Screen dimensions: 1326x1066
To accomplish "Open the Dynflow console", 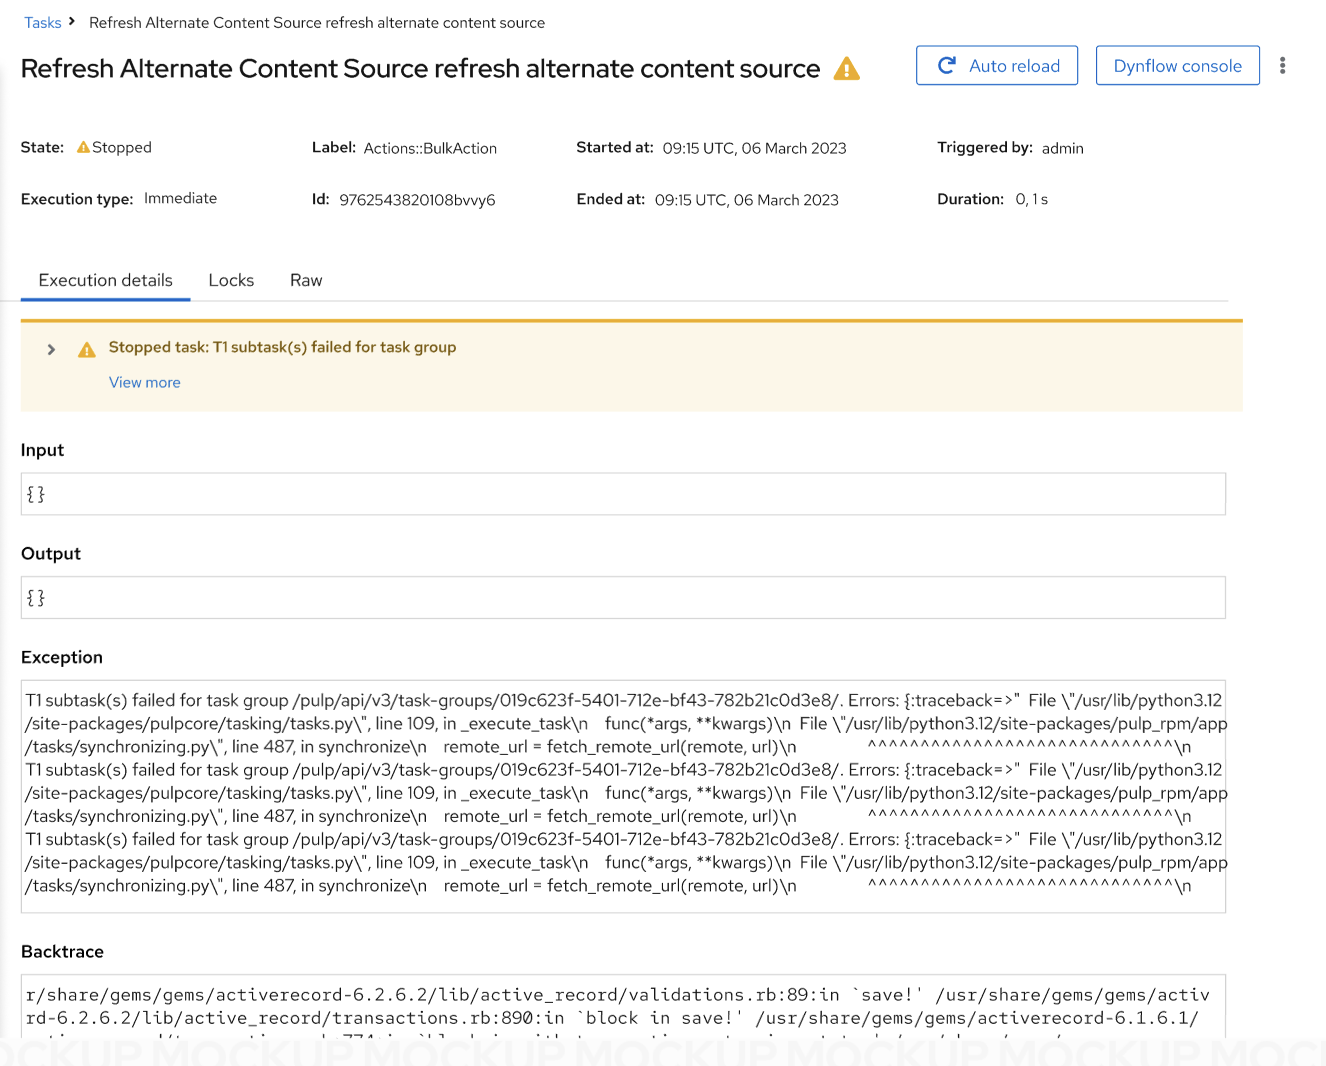I will point(1177,66).
